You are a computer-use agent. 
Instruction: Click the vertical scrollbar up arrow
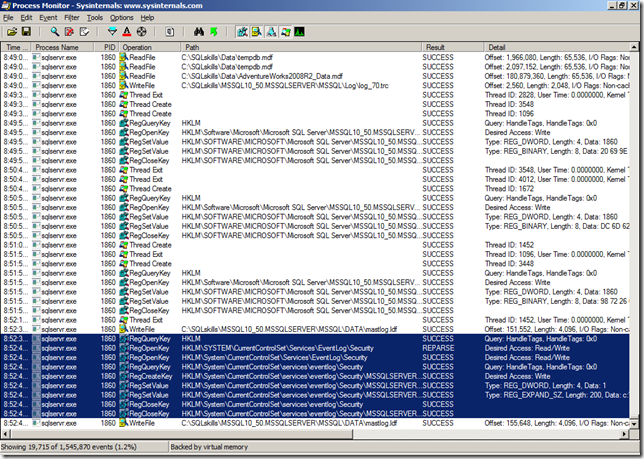[x=634, y=47]
